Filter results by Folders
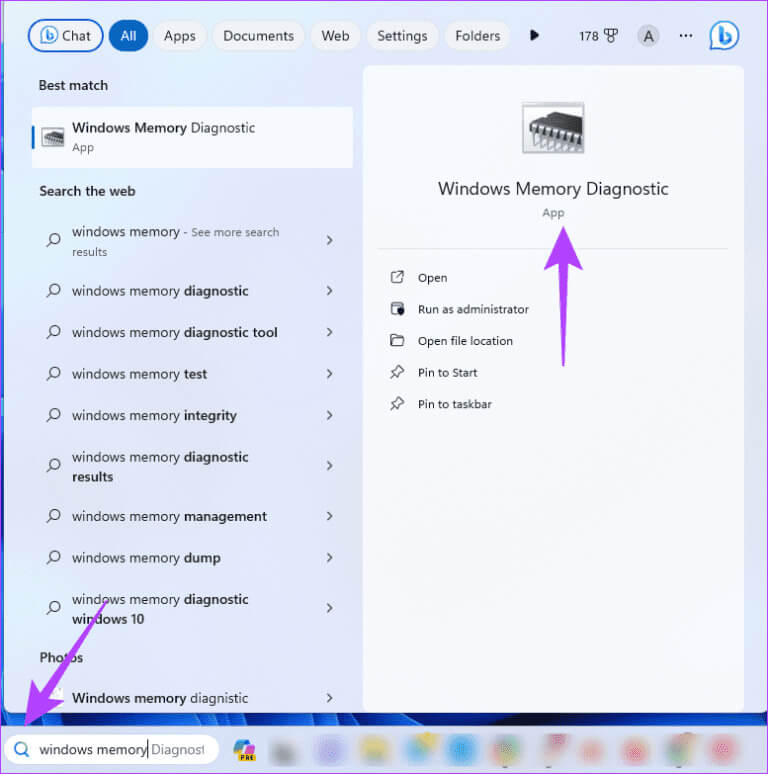Viewport: 768px width, 774px height. pos(477,36)
